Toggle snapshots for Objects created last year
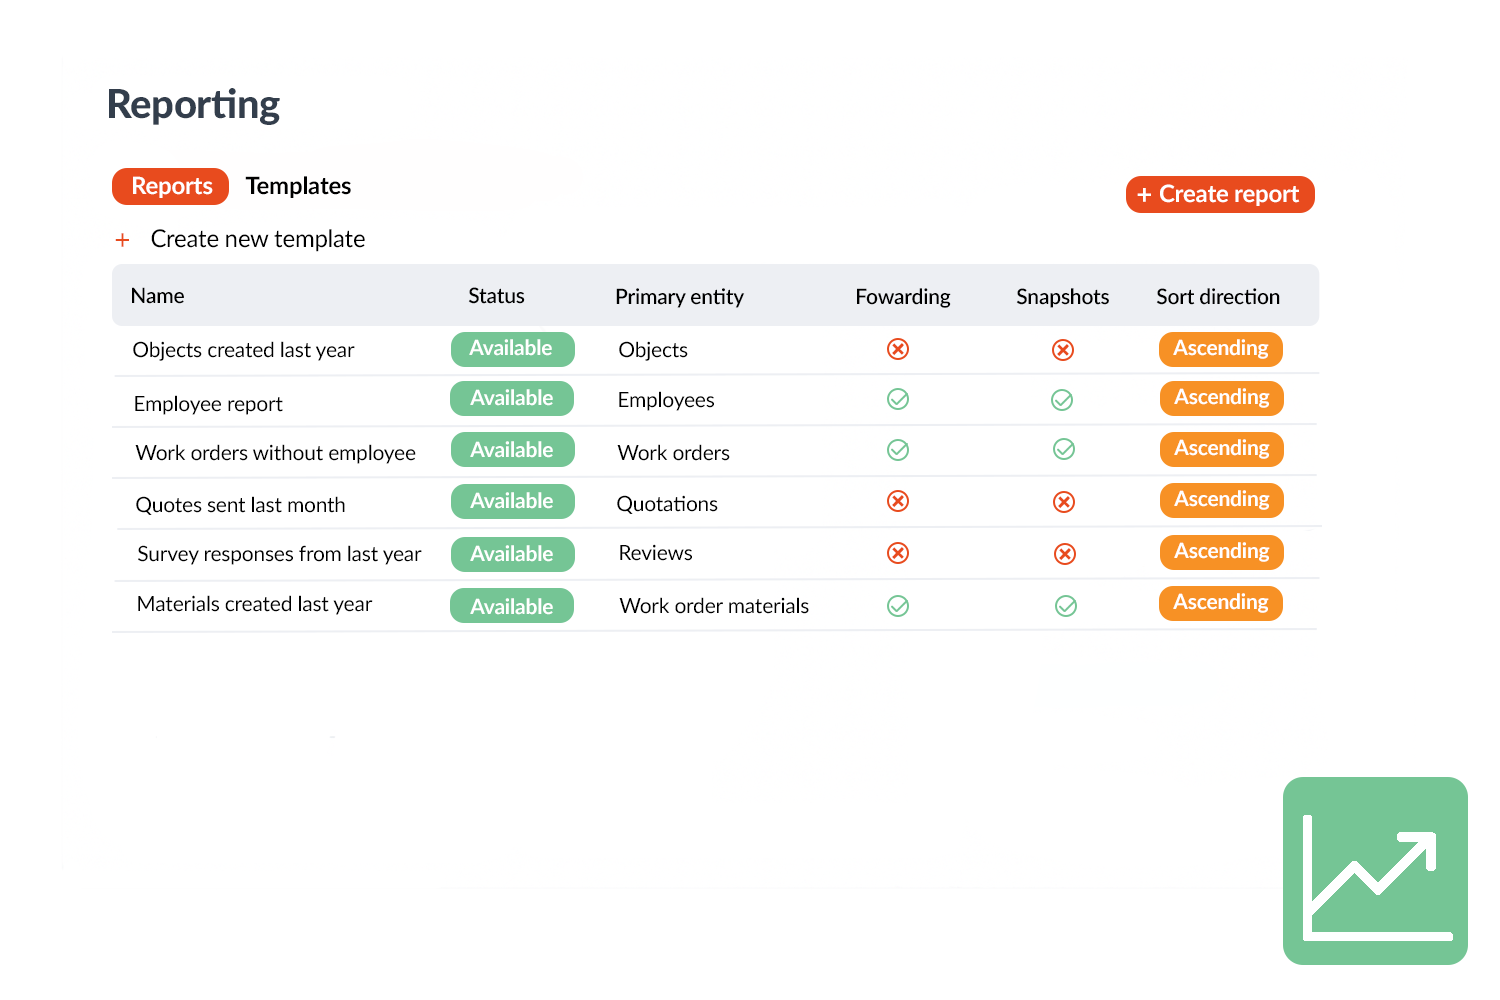 [x=1063, y=350]
